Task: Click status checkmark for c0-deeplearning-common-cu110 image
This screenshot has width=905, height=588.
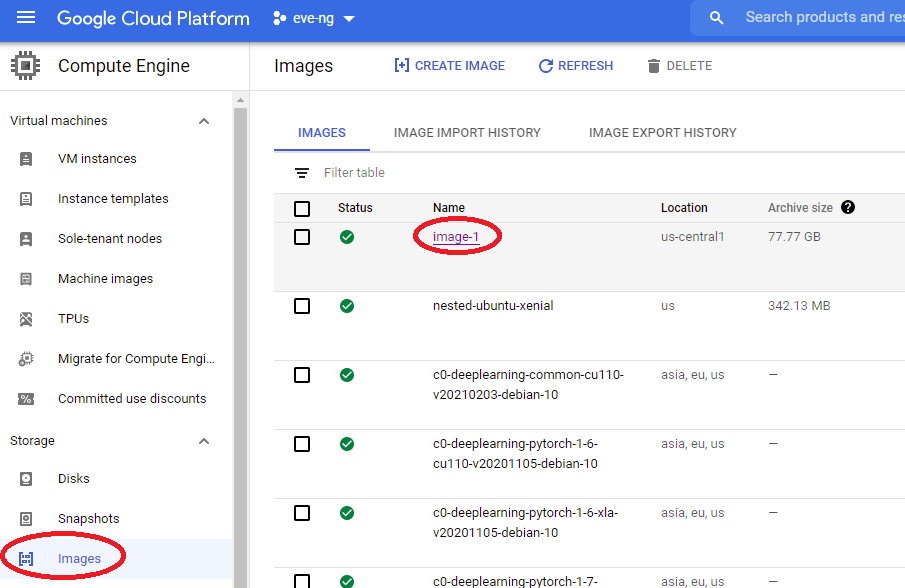Action: tap(347, 375)
